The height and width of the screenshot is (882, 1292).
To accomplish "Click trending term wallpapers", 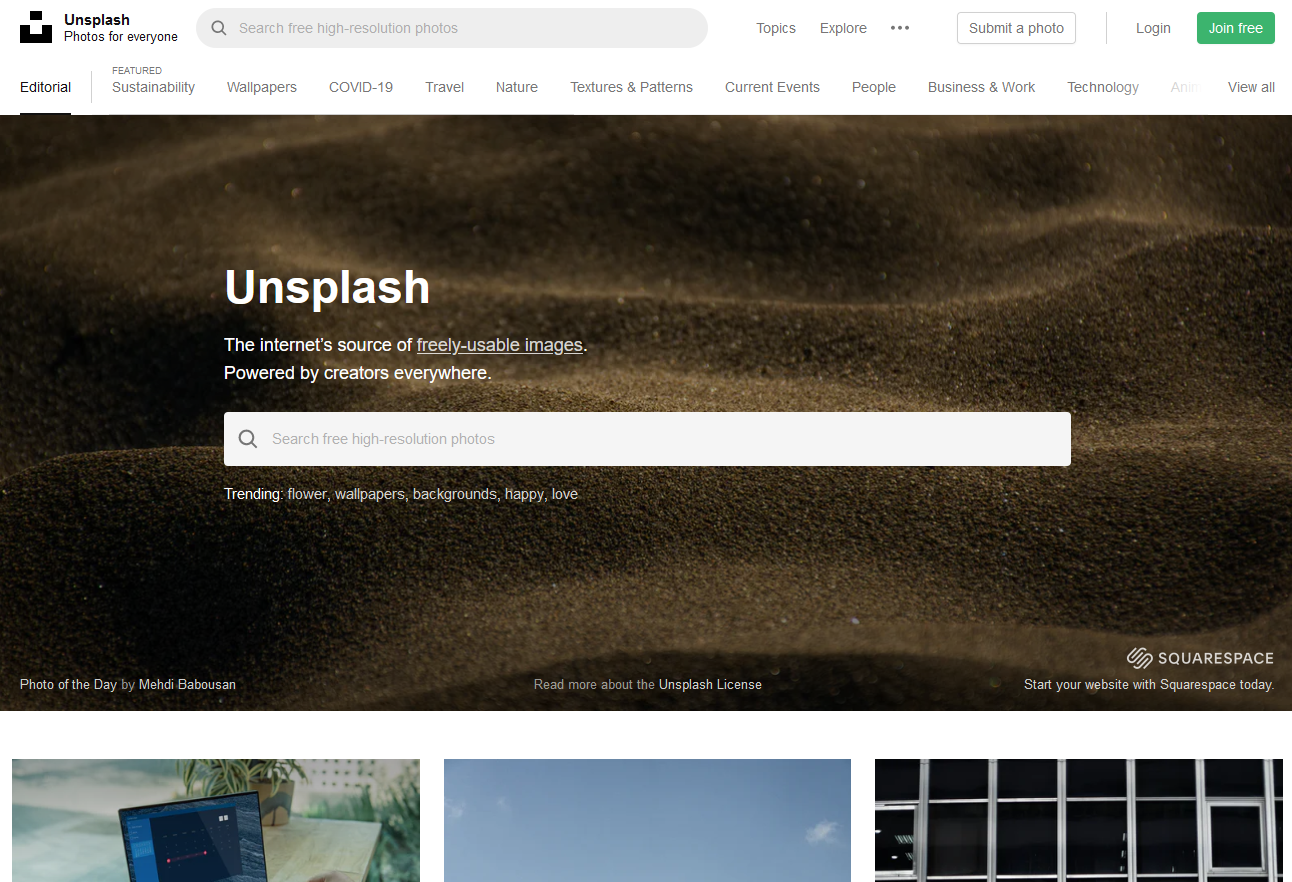I will click(370, 494).
